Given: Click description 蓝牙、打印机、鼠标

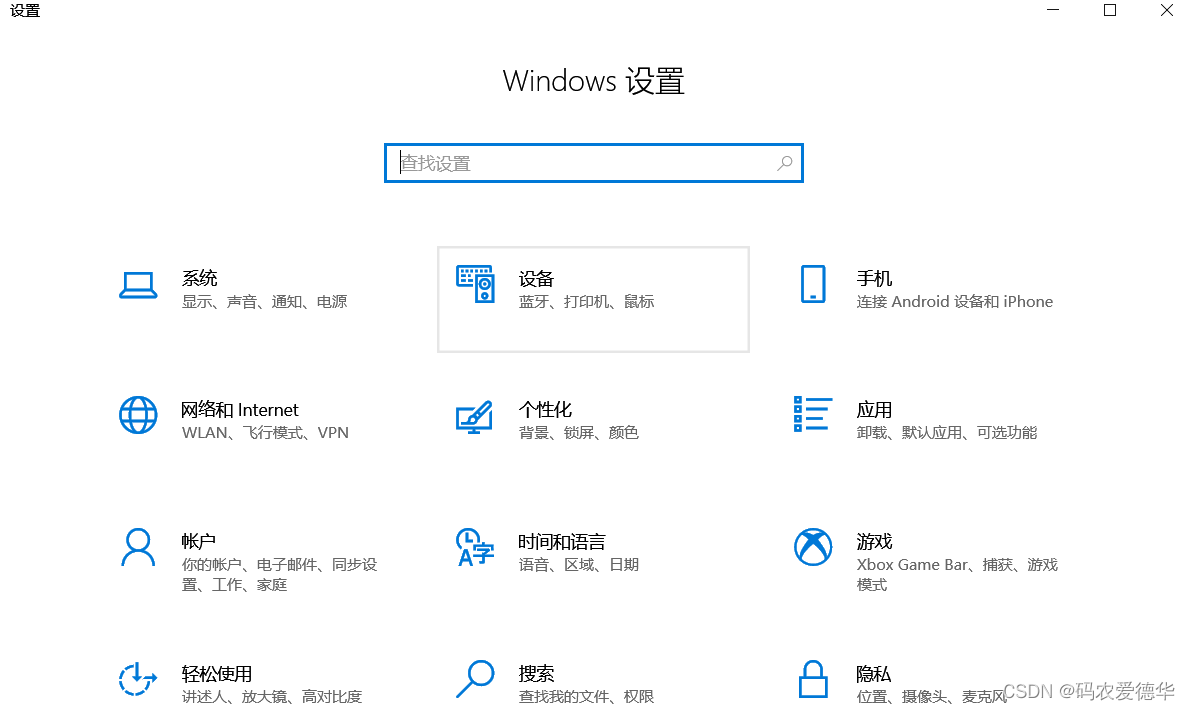Looking at the screenshot, I should pos(586,301).
